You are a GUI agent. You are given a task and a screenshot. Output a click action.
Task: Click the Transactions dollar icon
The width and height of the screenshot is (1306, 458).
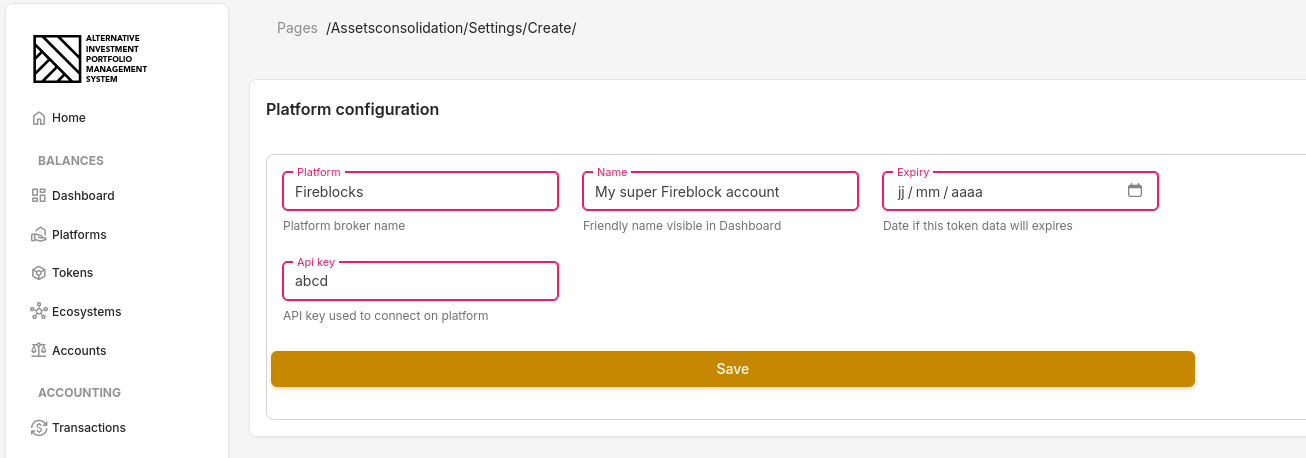pos(39,428)
